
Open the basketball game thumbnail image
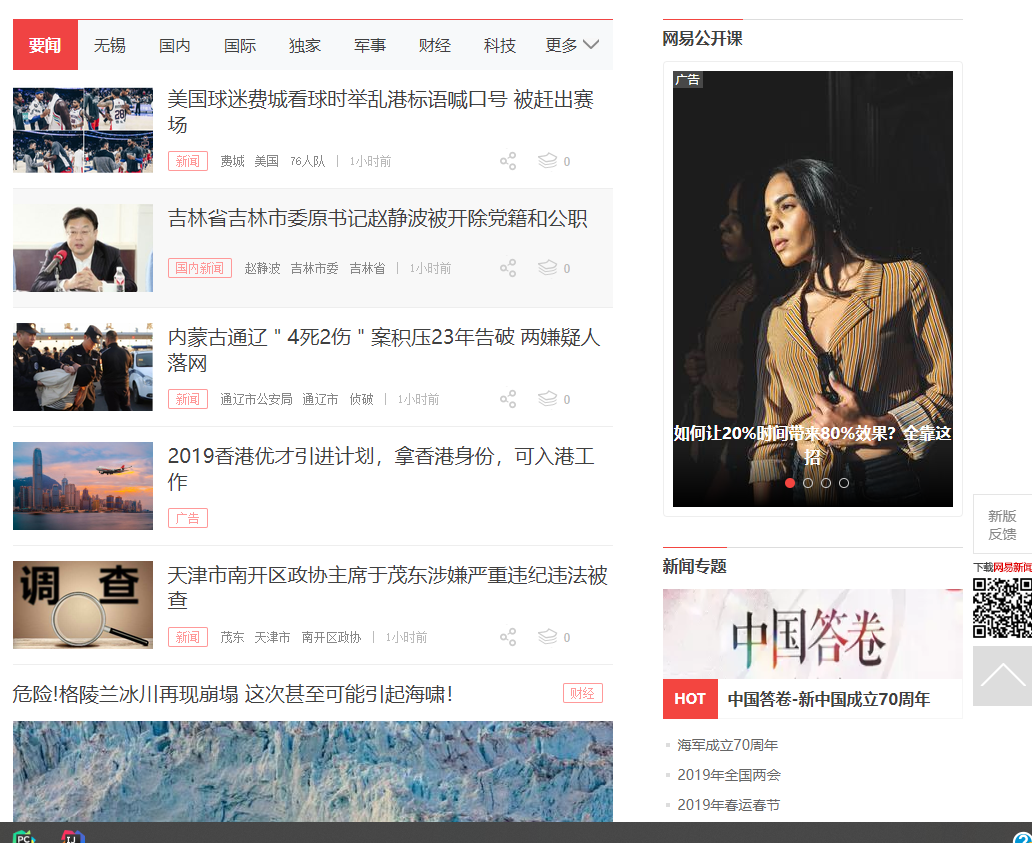[x=83, y=130]
